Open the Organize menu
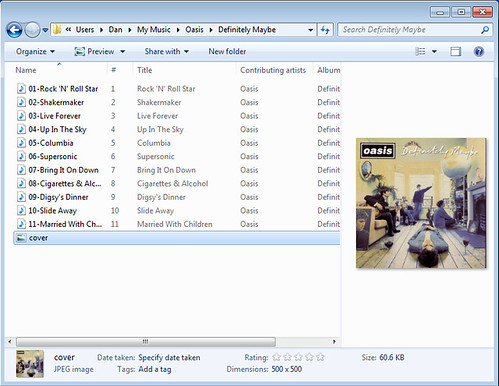 coord(35,52)
